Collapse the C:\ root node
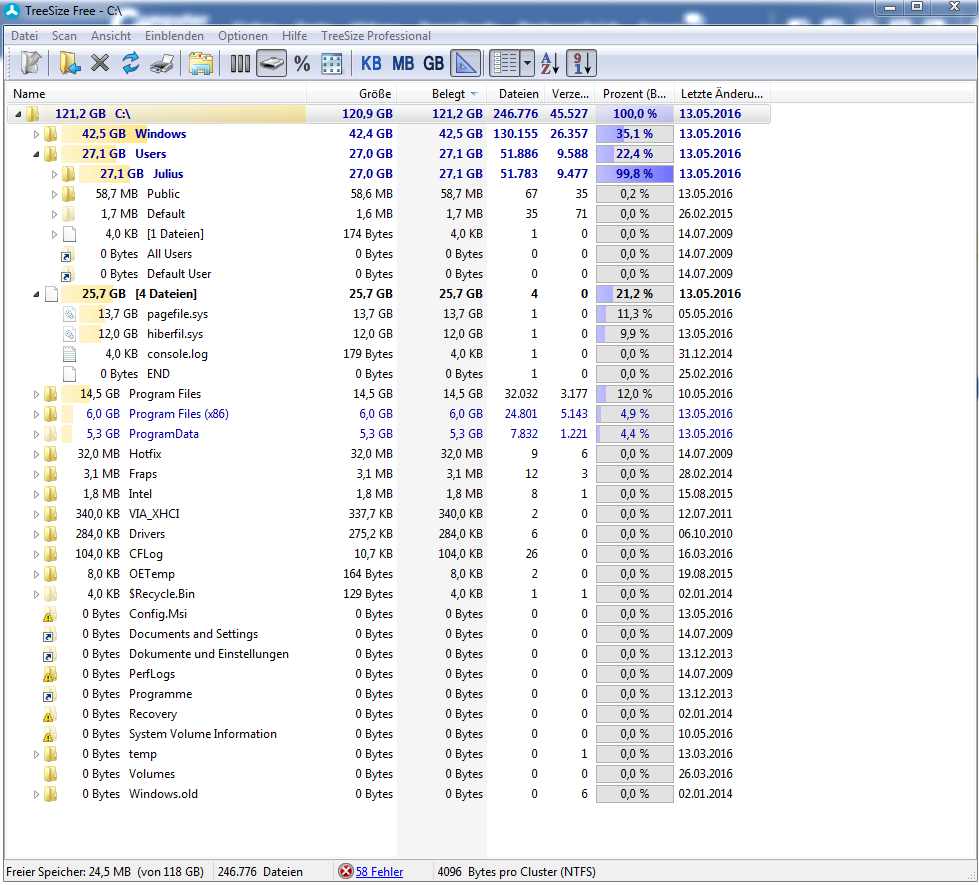Image resolution: width=979 pixels, height=885 pixels. point(18,114)
